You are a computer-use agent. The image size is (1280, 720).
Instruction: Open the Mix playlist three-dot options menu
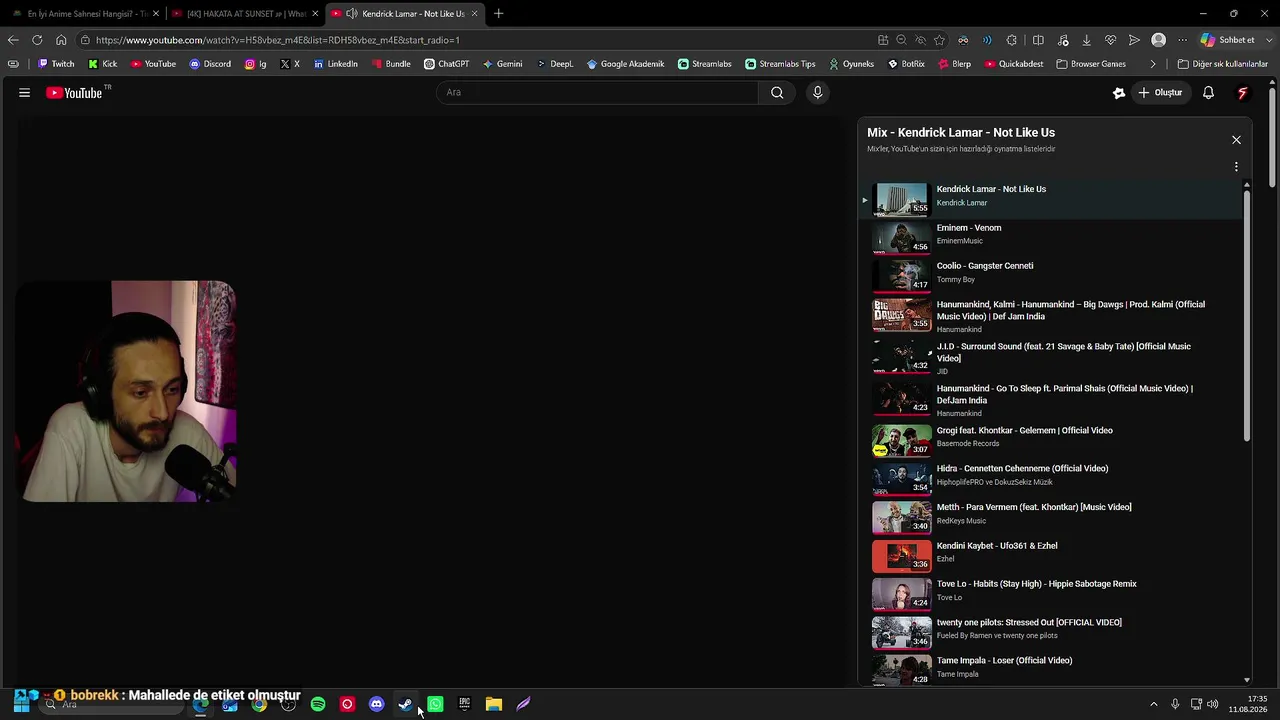pyautogui.click(x=1236, y=167)
